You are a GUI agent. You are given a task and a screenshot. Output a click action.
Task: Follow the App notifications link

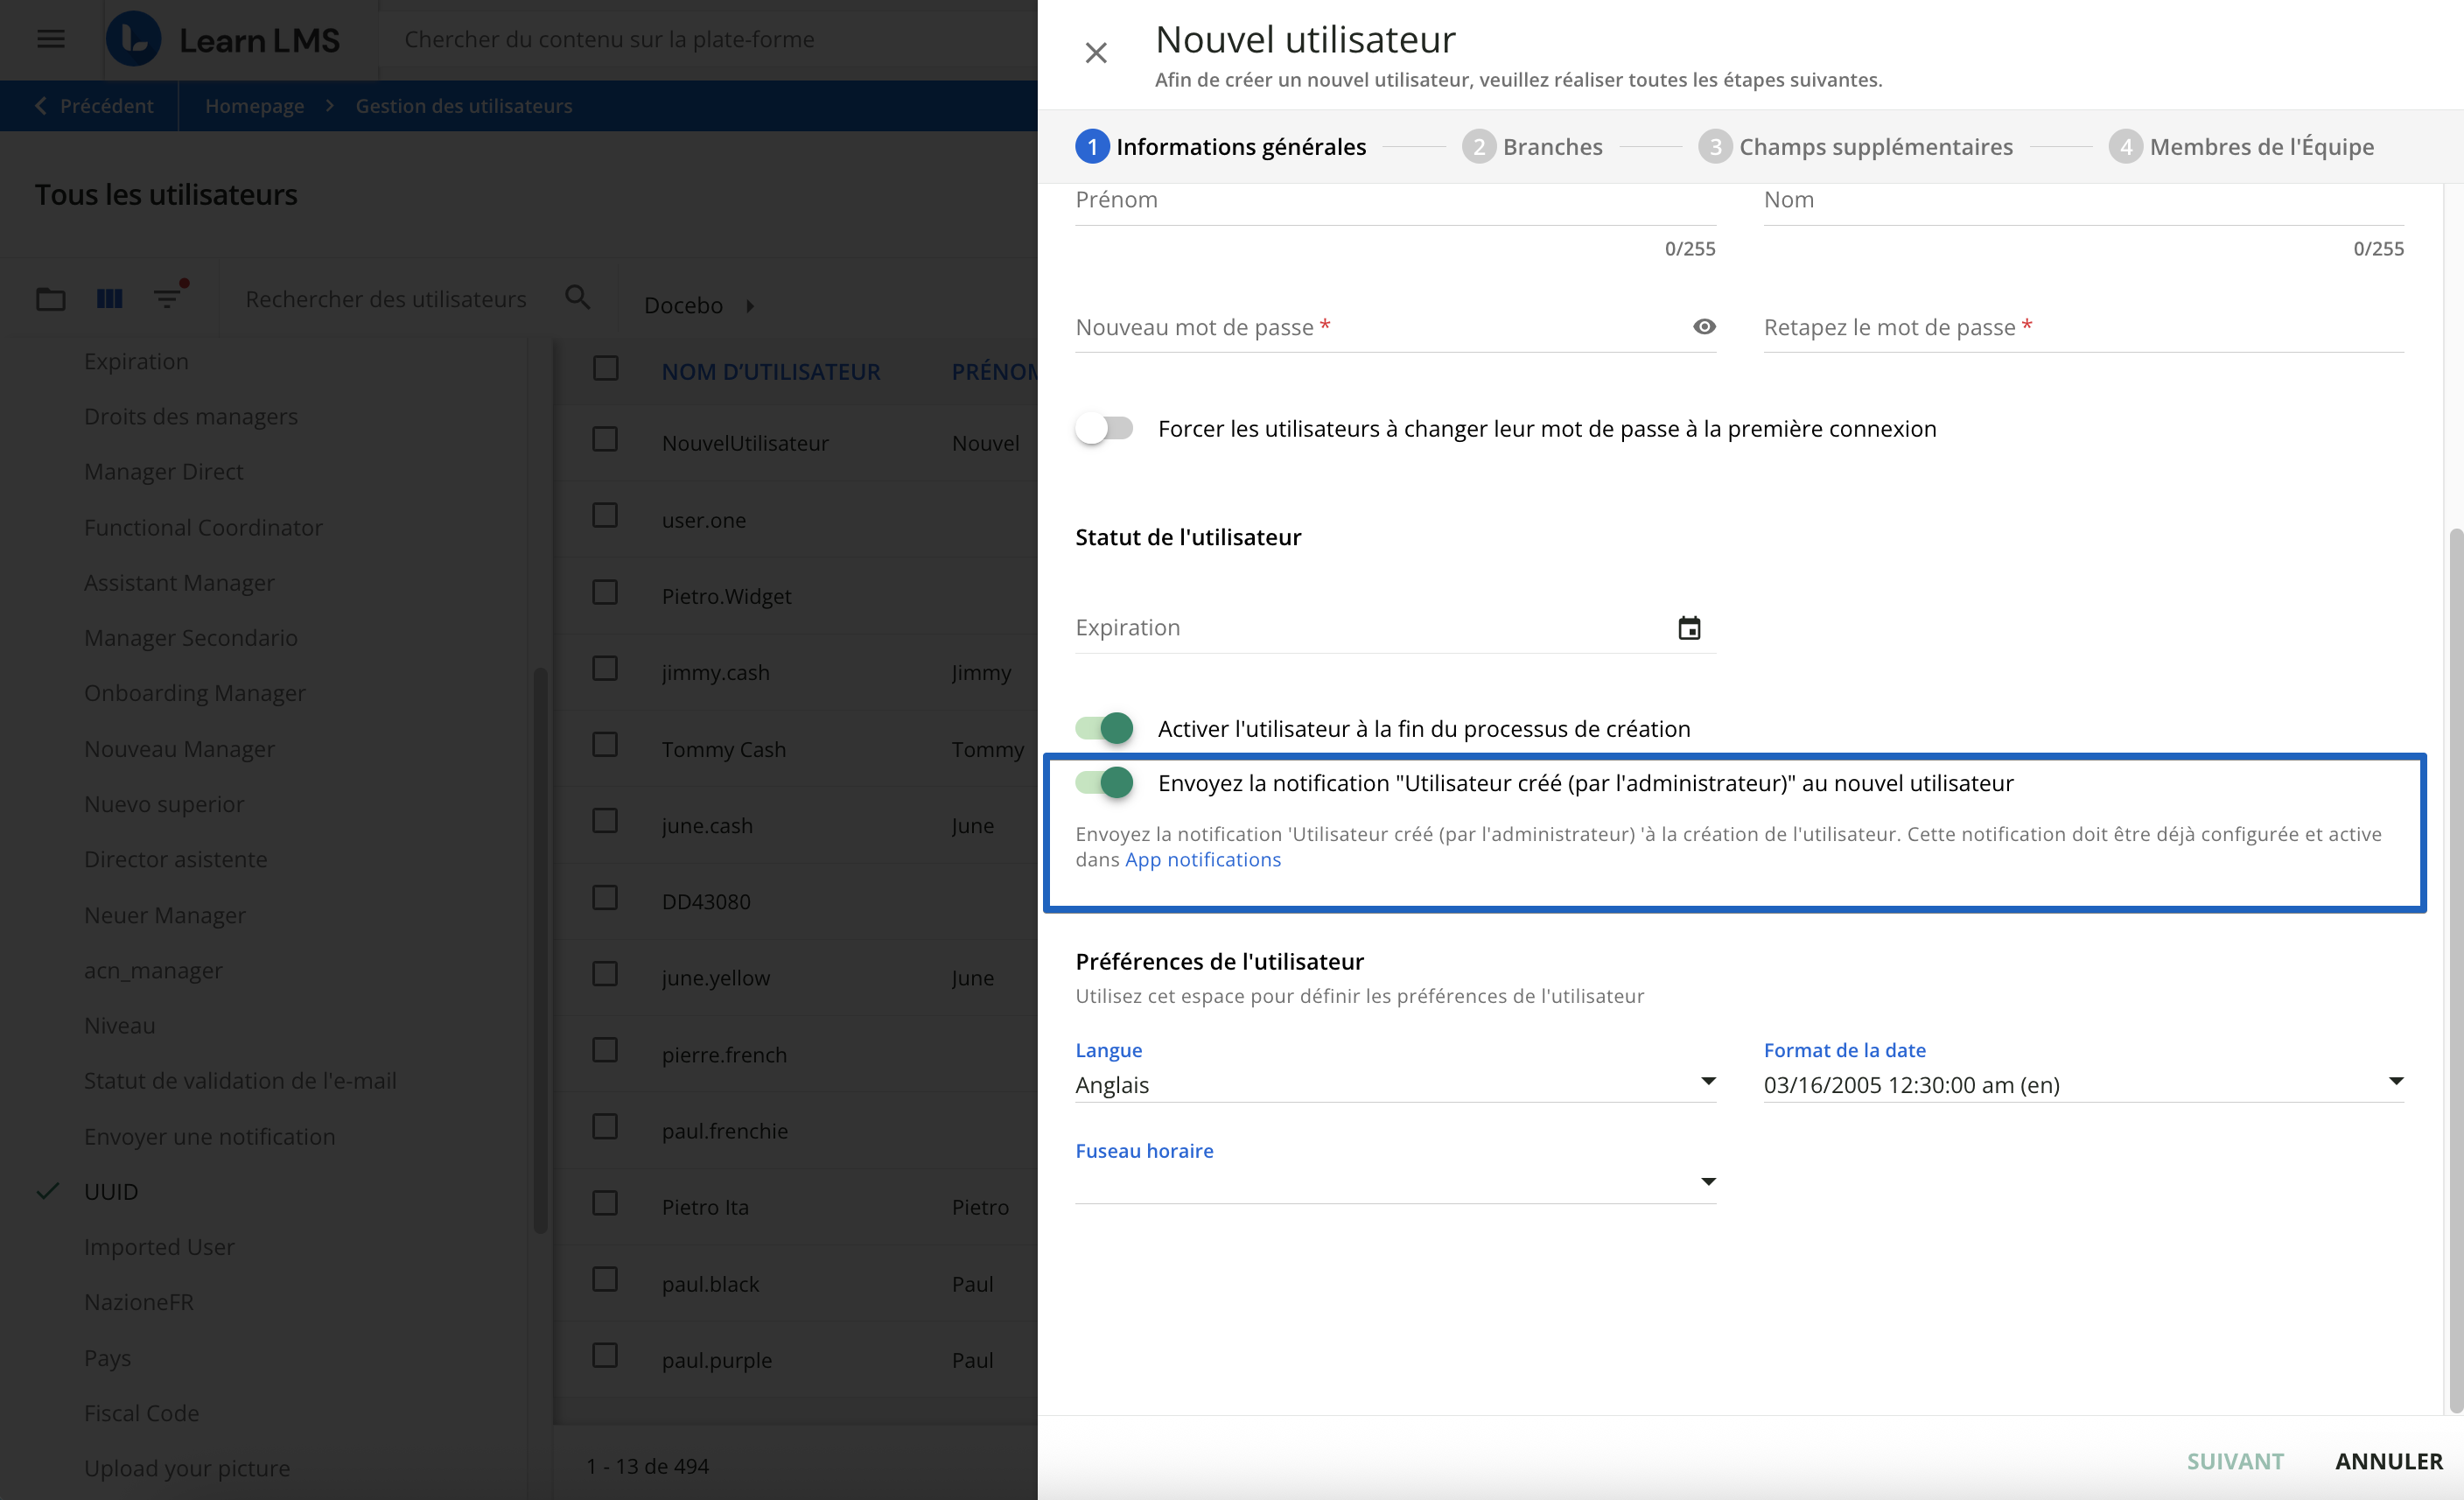[x=1203, y=859]
